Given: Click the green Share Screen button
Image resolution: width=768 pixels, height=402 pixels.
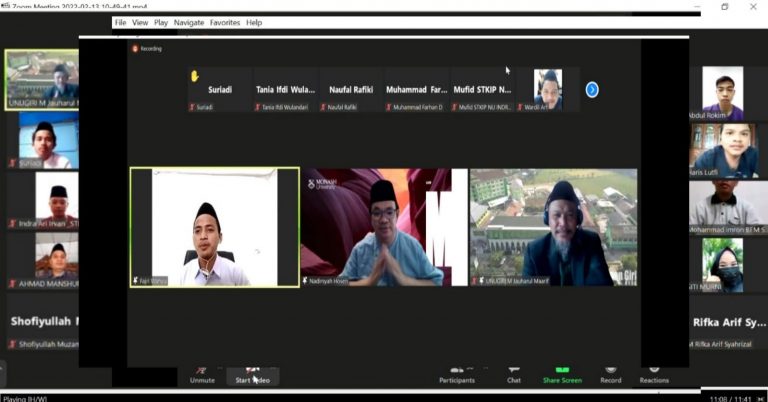Looking at the screenshot, I should point(562,375).
